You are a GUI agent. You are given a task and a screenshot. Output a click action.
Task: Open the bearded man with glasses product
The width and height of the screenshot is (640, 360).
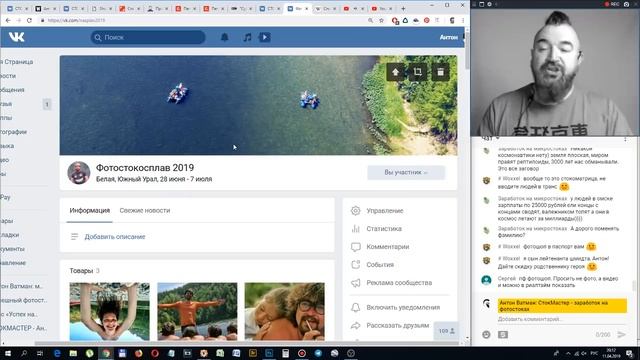[284, 311]
